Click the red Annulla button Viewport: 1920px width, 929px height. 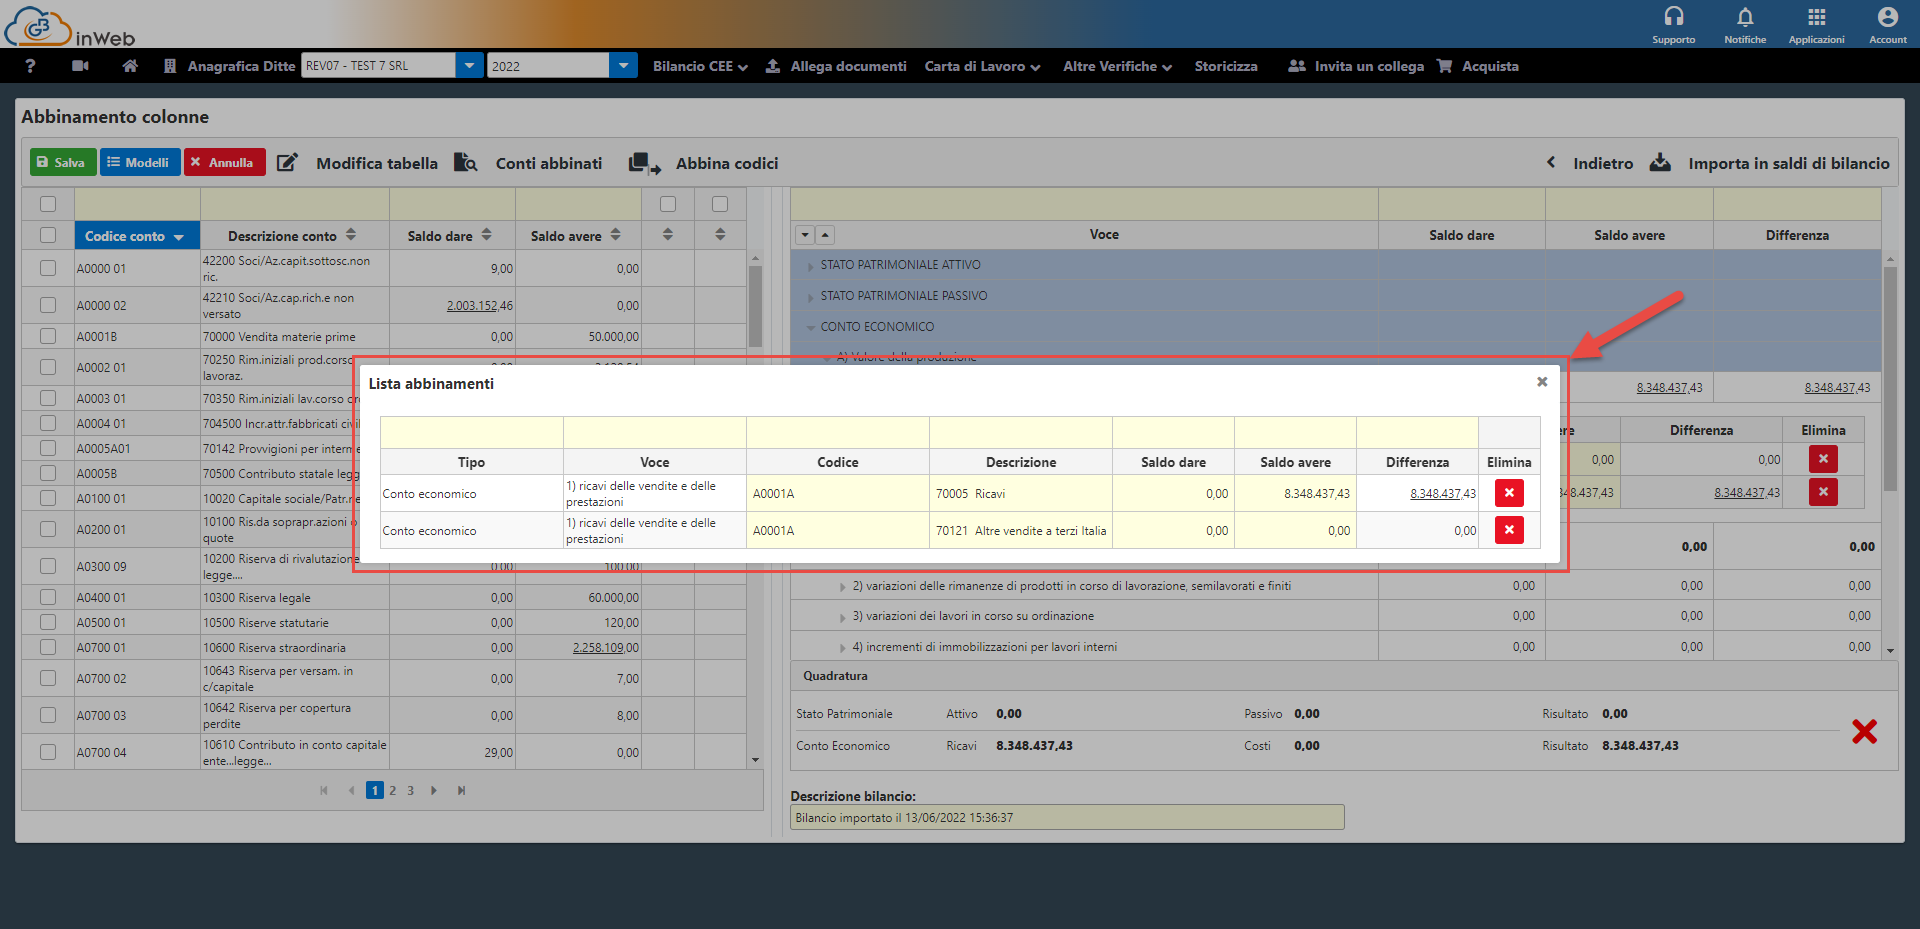[x=224, y=162]
